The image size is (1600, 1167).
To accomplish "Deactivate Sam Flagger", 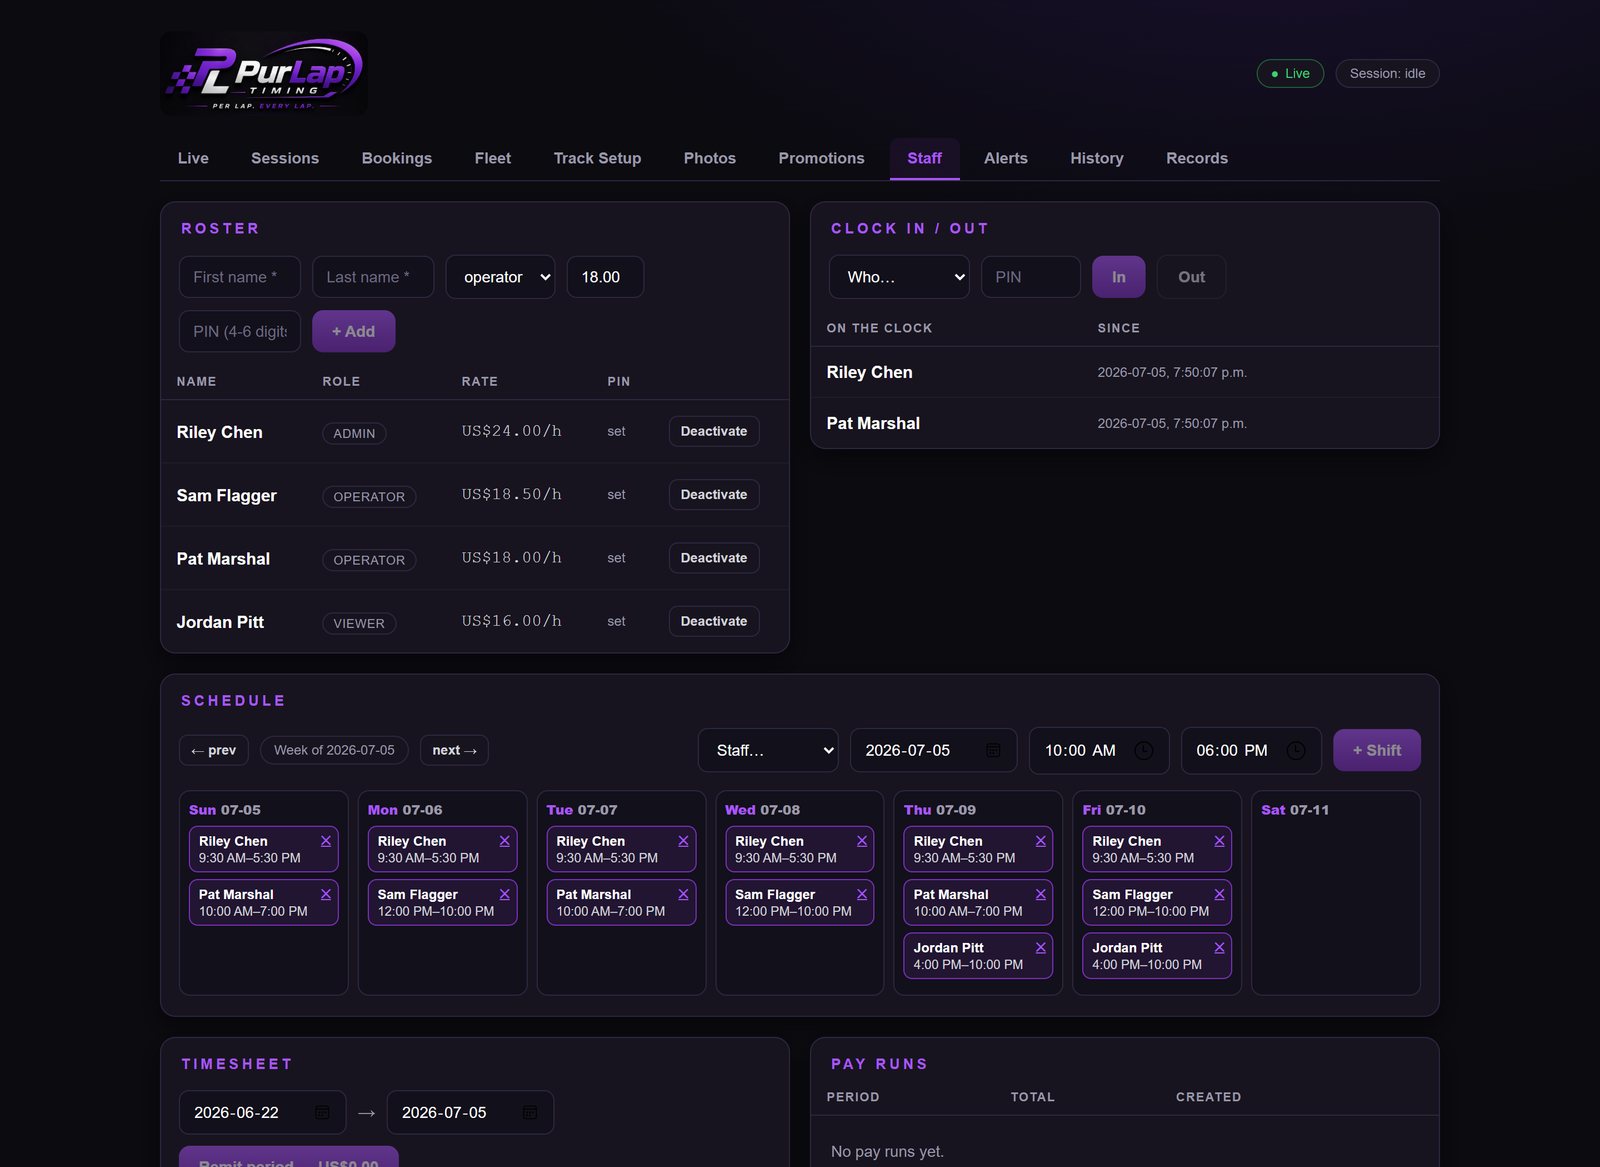I will pos(714,494).
